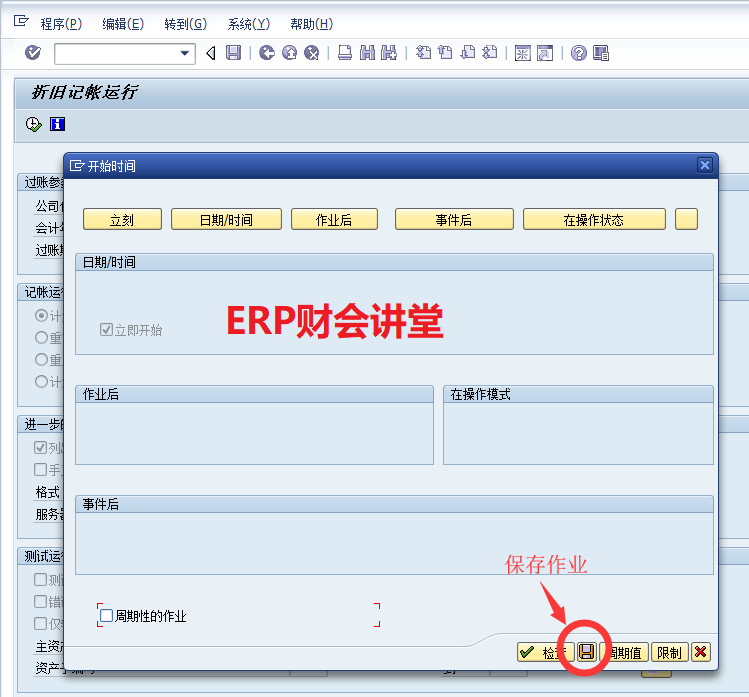Click the save job floppy disk icon
Viewport: 749px width, 697px height.
coord(587,652)
